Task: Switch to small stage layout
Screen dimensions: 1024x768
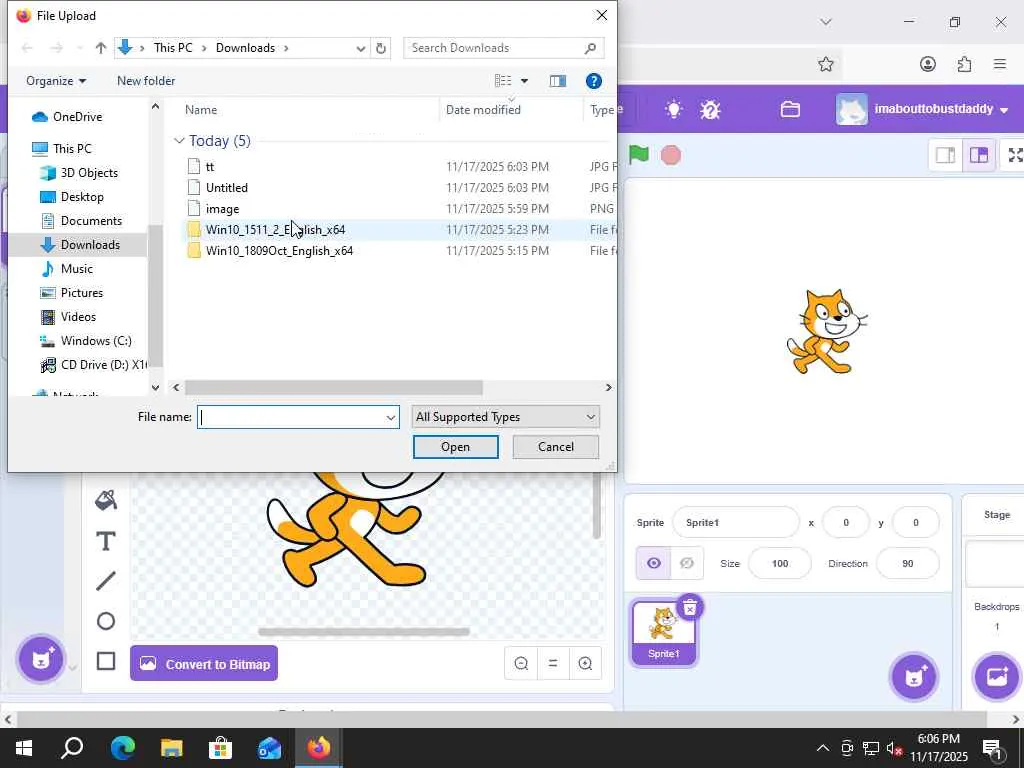Action: (946, 155)
